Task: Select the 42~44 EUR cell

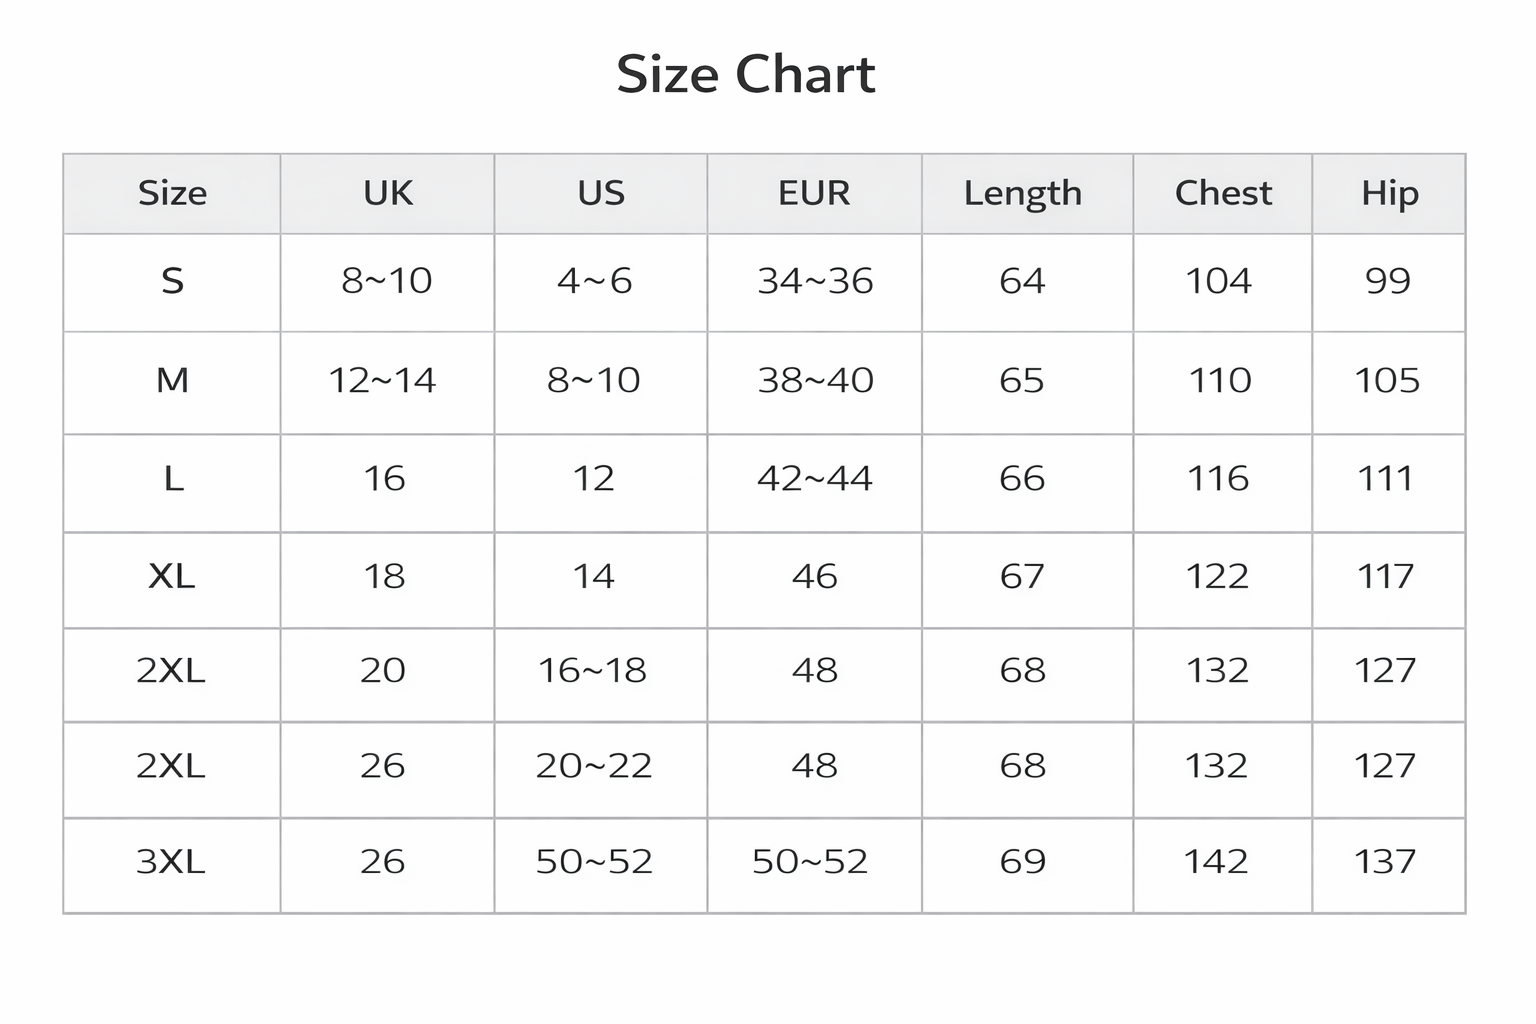Action: (x=815, y=478)
